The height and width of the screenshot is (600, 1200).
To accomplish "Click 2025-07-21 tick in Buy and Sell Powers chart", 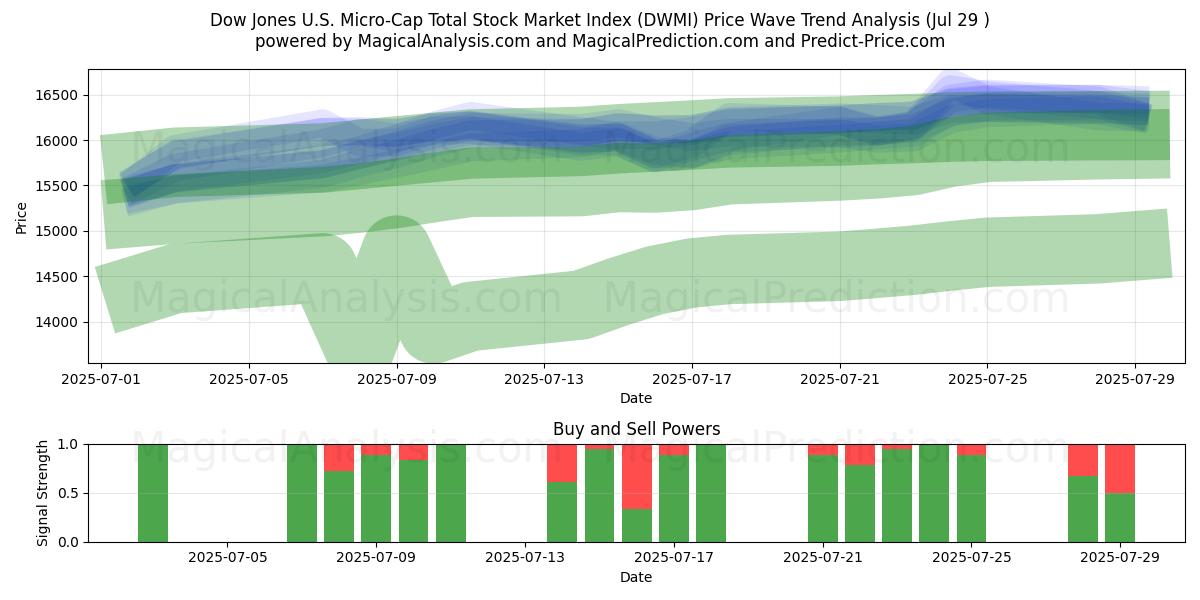I will [823, 559].
